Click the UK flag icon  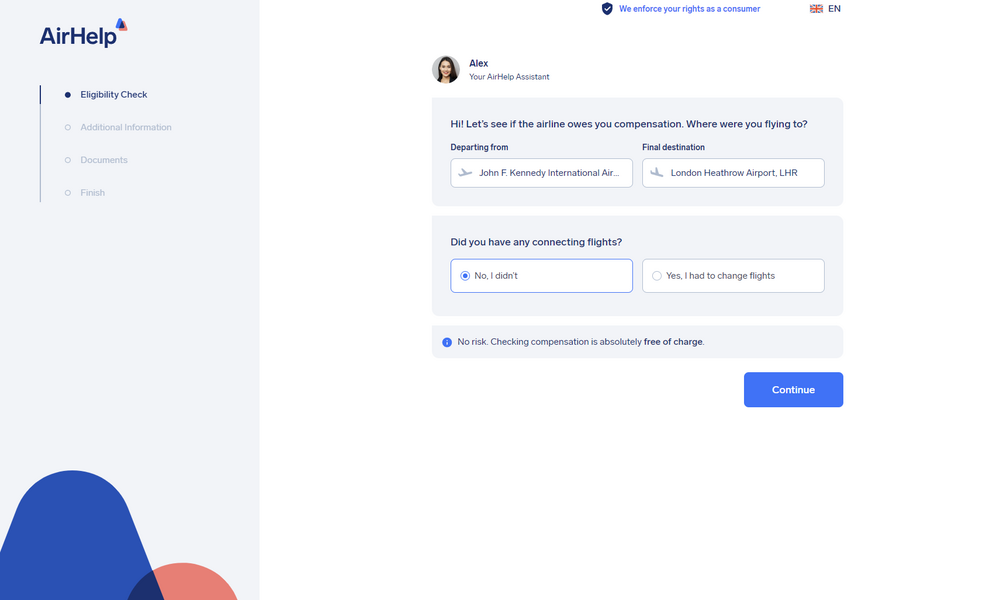[816, 9]
